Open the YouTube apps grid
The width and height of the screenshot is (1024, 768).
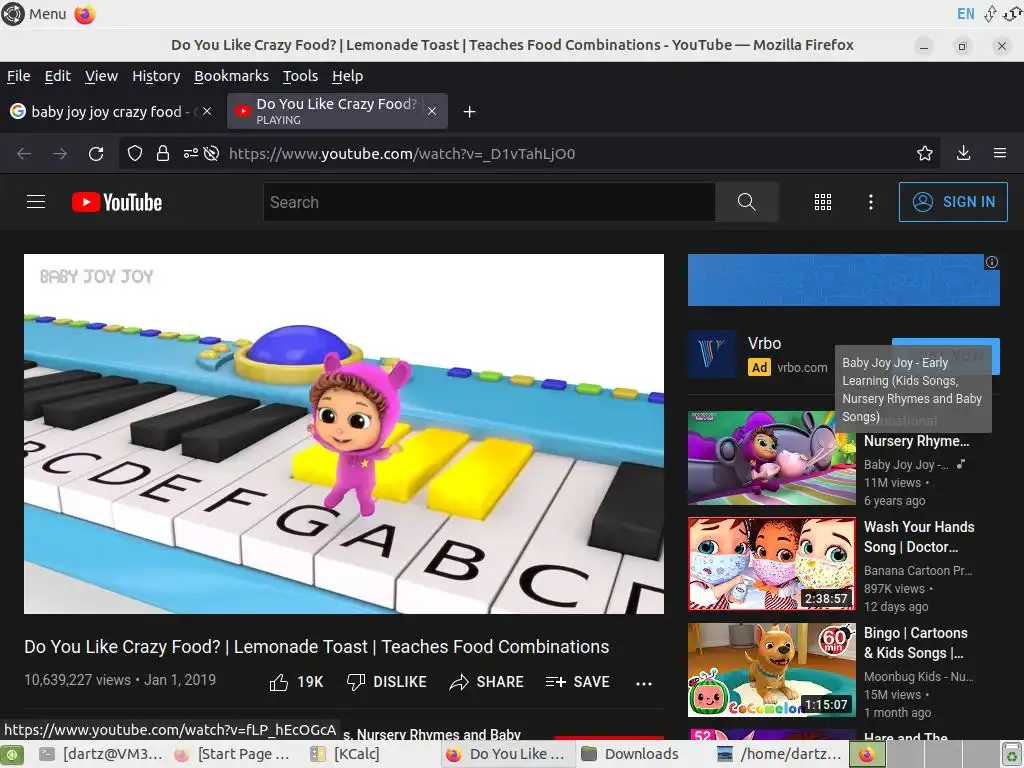(x=823, y=202)
